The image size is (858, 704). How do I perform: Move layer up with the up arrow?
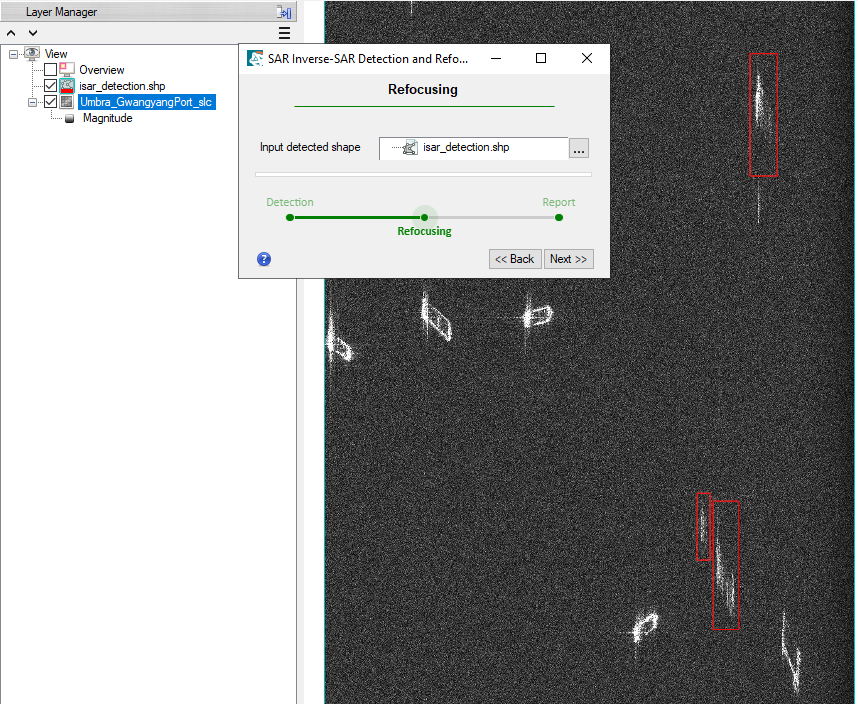(11, 33)
